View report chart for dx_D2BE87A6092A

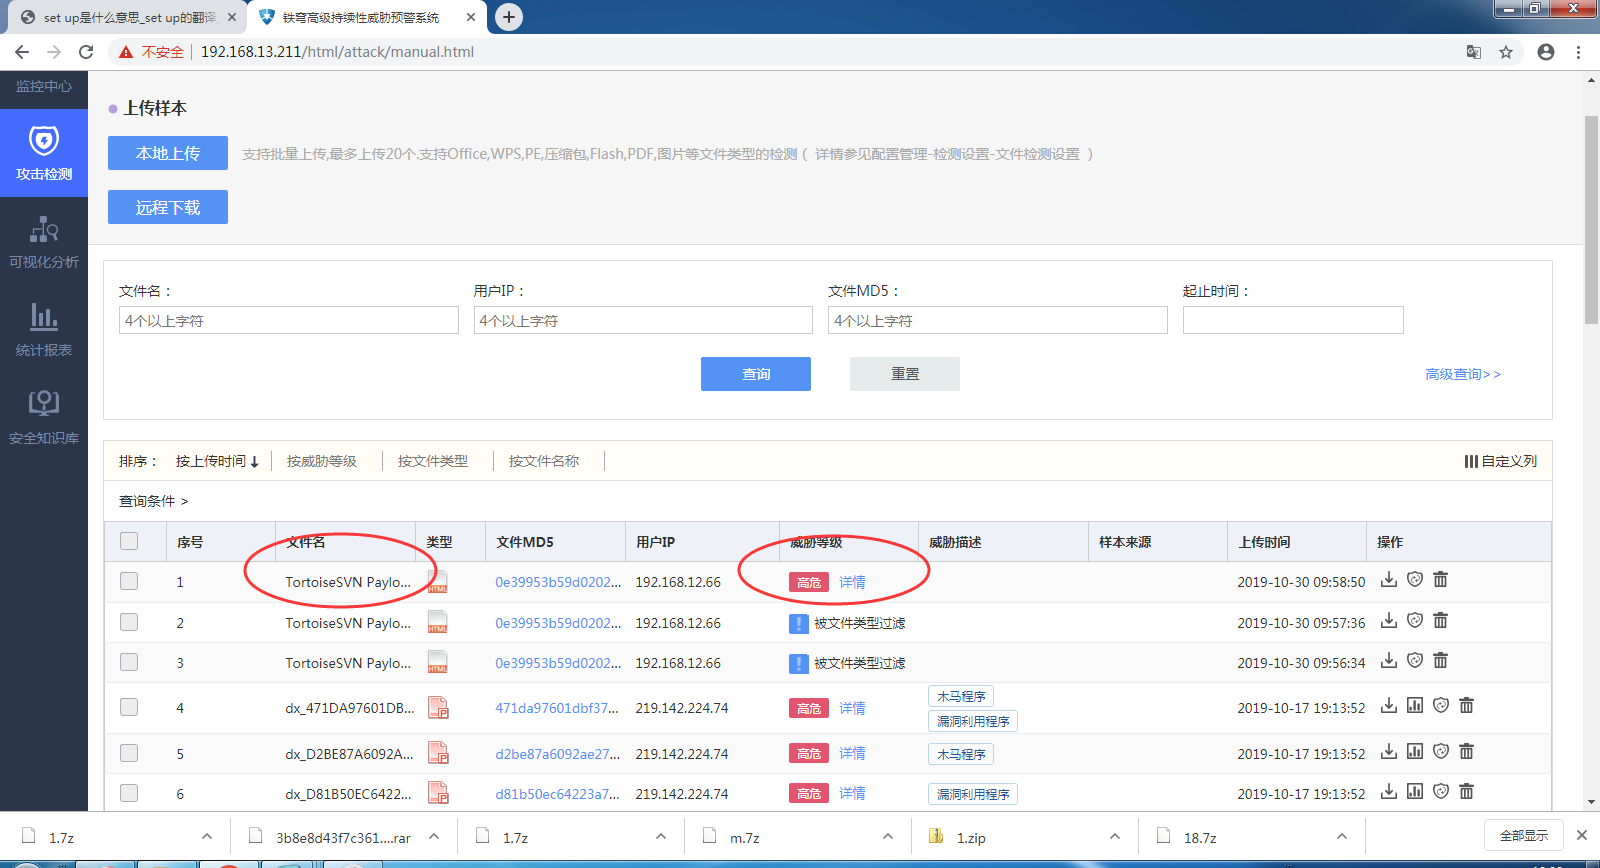coord(1415,752)
